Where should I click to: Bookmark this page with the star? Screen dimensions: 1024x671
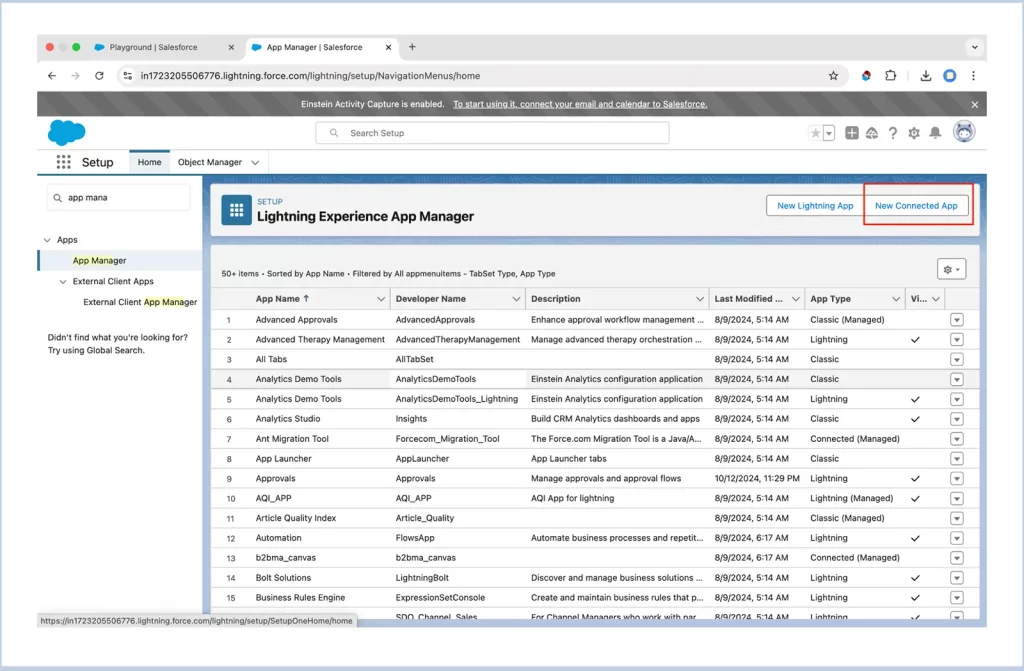[833, 76]
